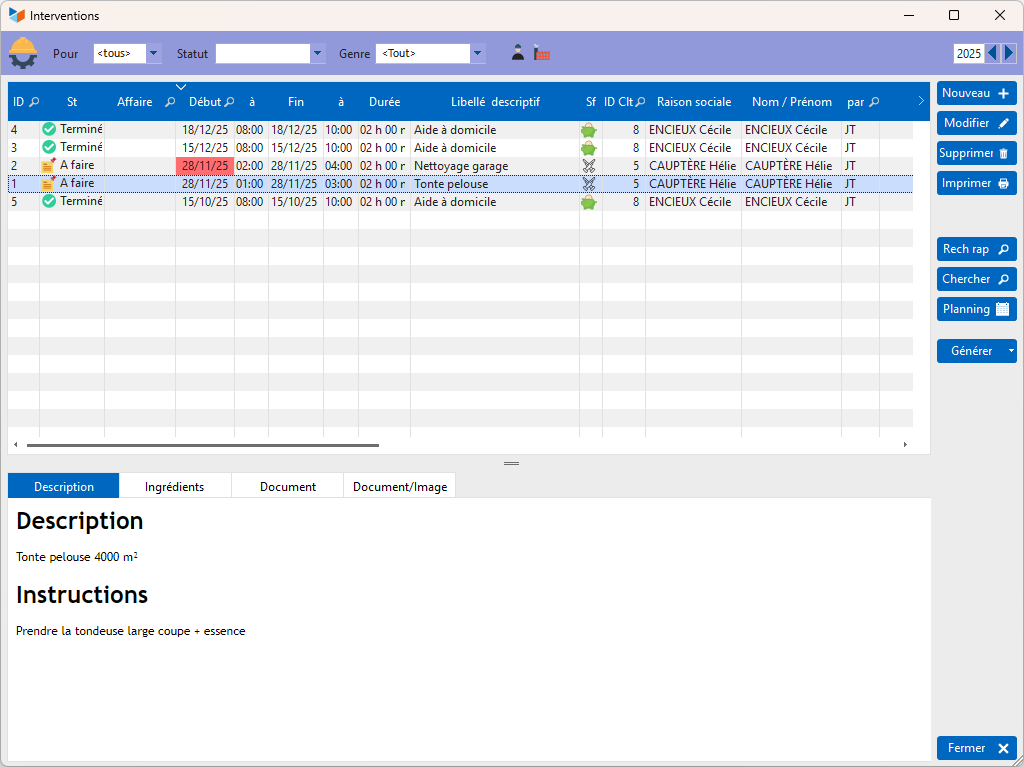Click the hard hat gear logo icon
This screenshot has width=1024, height=767.
pyautogui.click(x=23, y=52)
